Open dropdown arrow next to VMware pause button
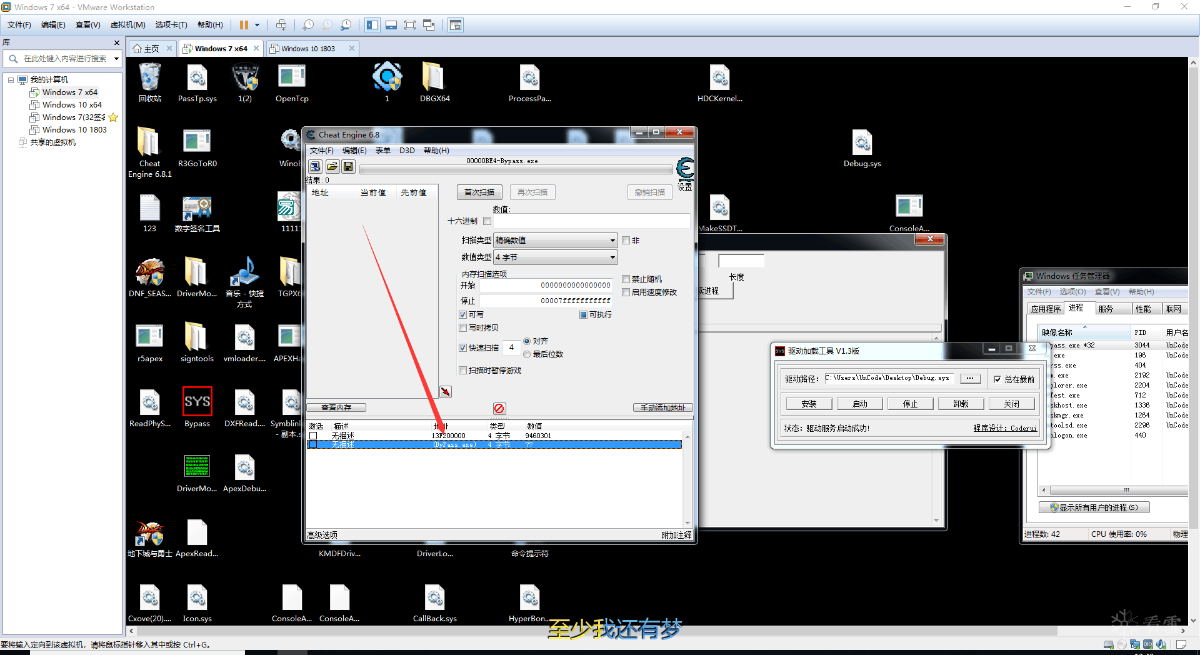The height and width of the screenshot is (655, 1200). coord(257,24)
